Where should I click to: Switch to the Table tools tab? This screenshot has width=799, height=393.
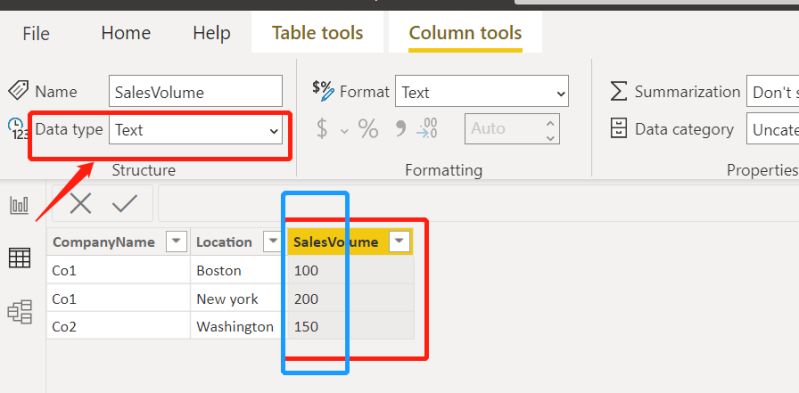pyautogui.click(x=317, y=33)
